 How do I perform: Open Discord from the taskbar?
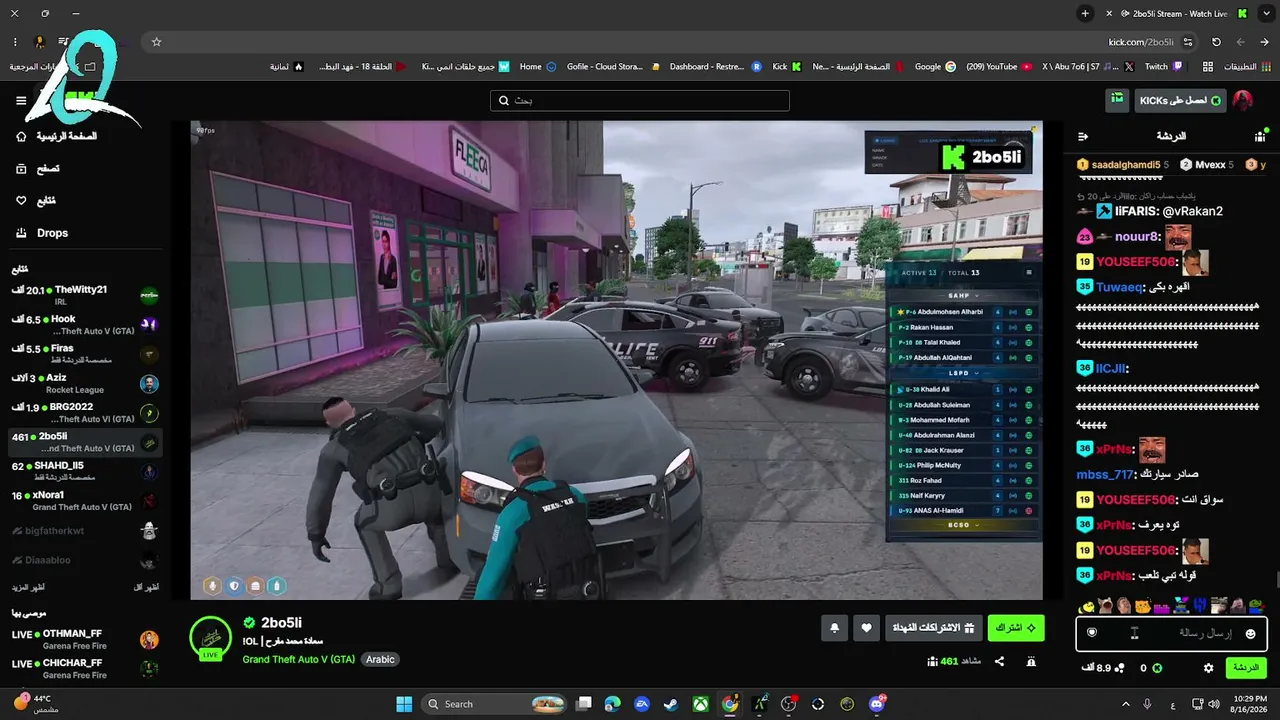click(x=877, y=704)
